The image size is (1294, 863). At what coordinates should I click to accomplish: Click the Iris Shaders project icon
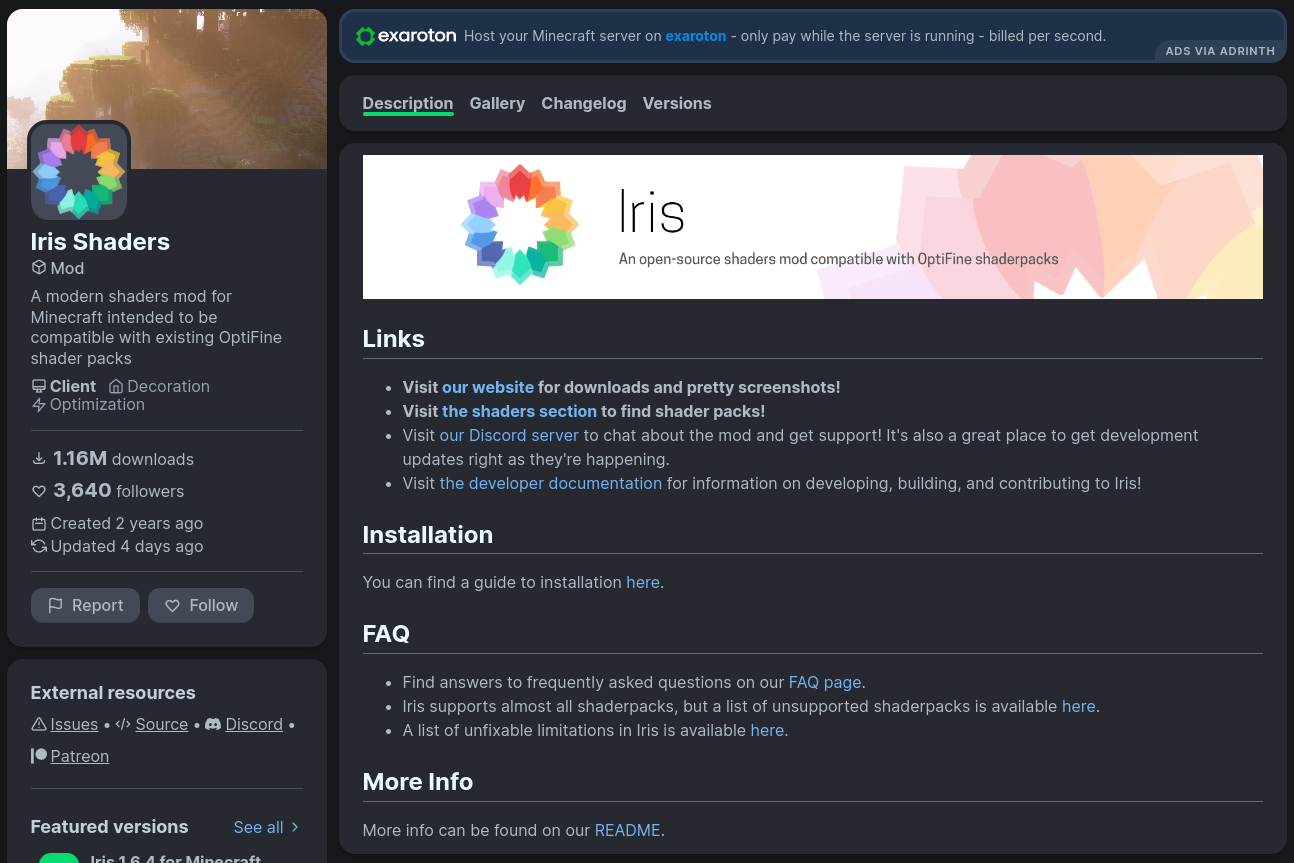click(x=79, y=171)
